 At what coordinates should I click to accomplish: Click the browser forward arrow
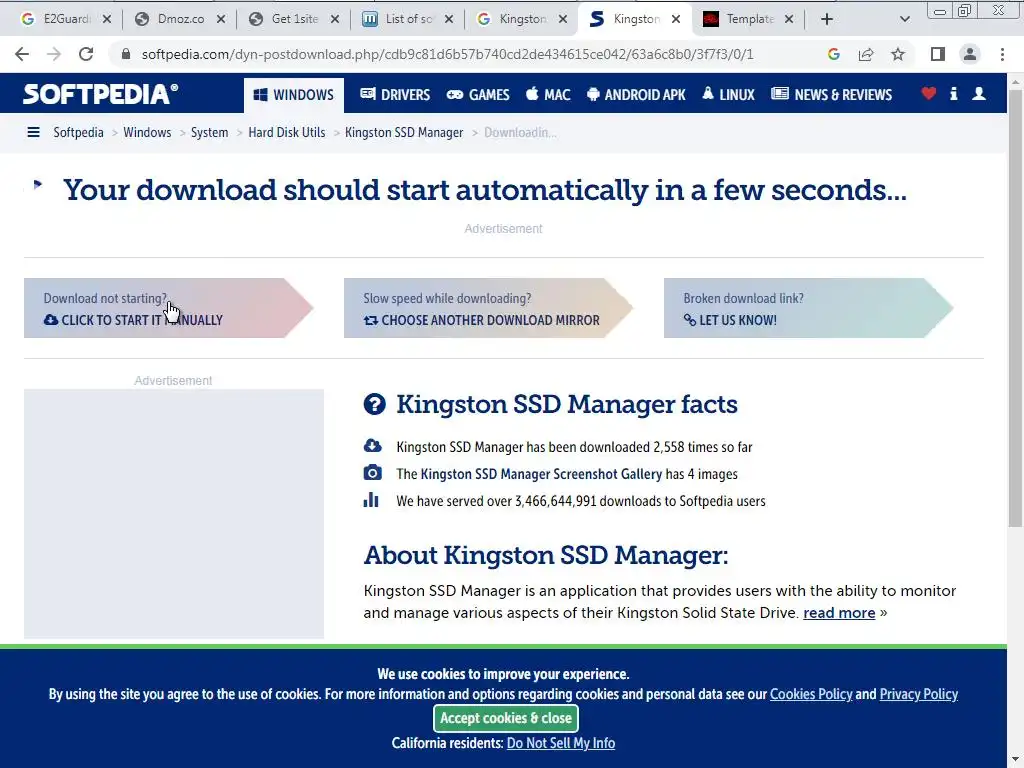click(x=54, y=54)
